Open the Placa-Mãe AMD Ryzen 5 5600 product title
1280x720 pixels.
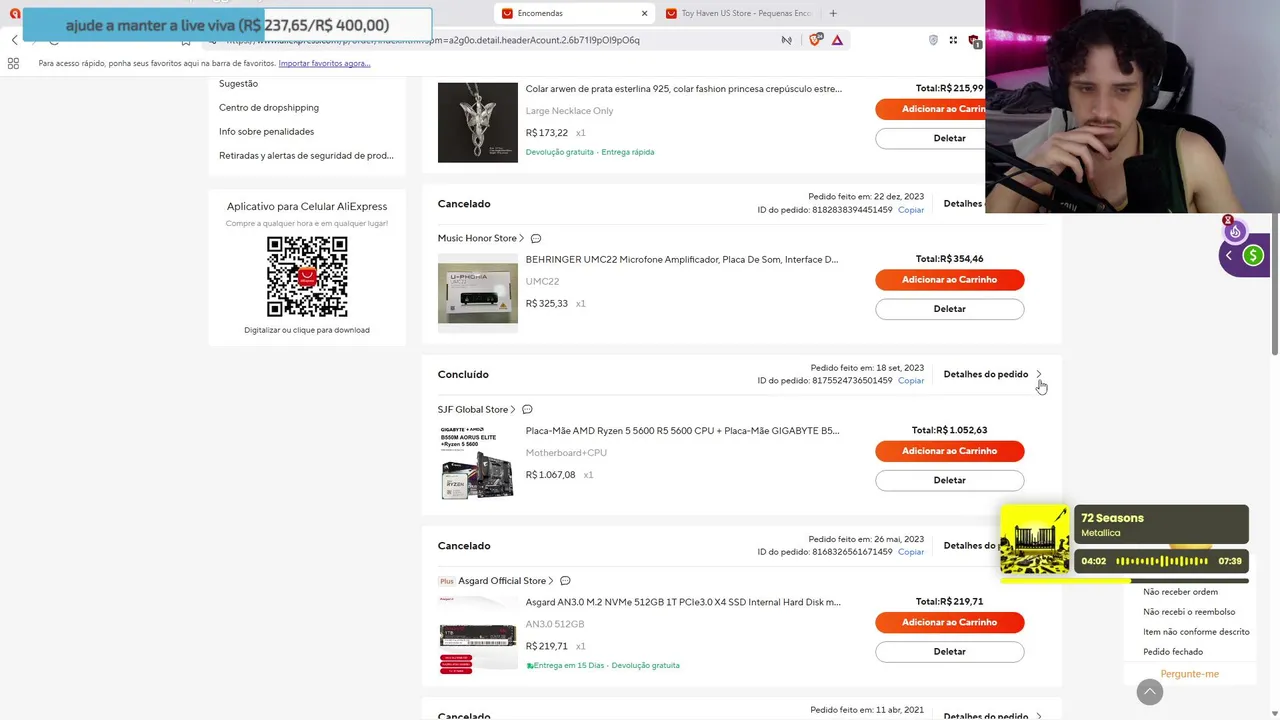[682, 431]
